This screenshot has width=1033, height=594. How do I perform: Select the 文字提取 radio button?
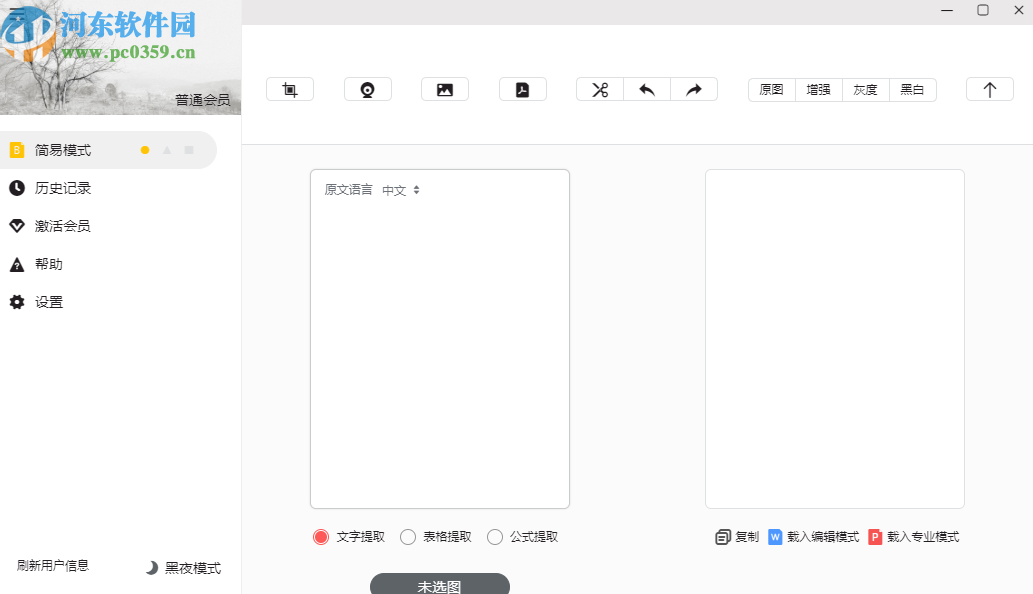coord(320,537)
